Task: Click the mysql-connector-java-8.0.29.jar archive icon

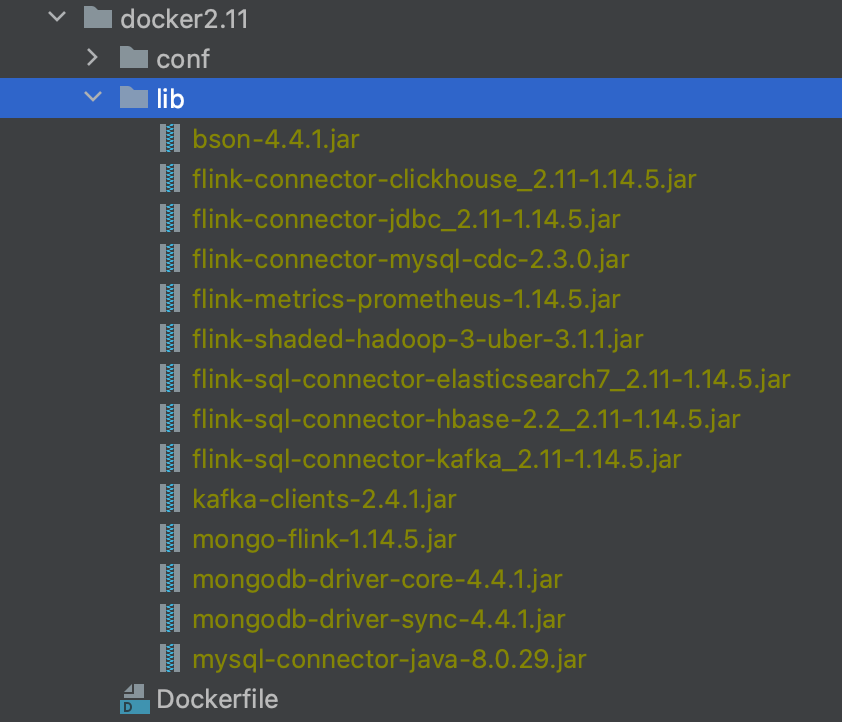Action: (x=171, y=658)
